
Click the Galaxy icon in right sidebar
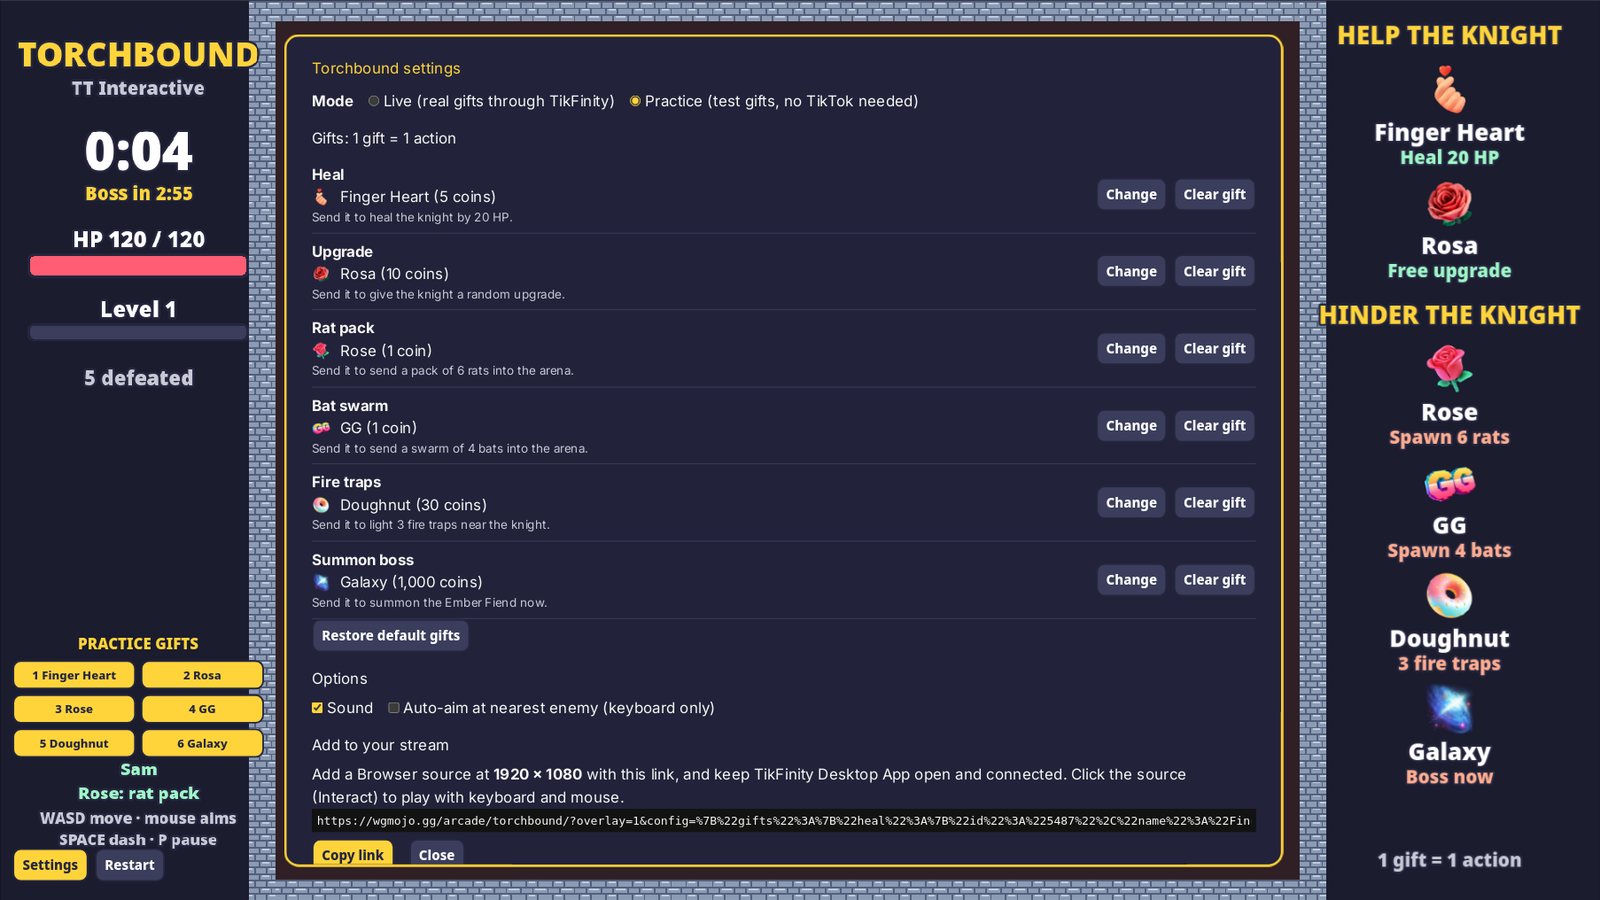pos(1449,709)
